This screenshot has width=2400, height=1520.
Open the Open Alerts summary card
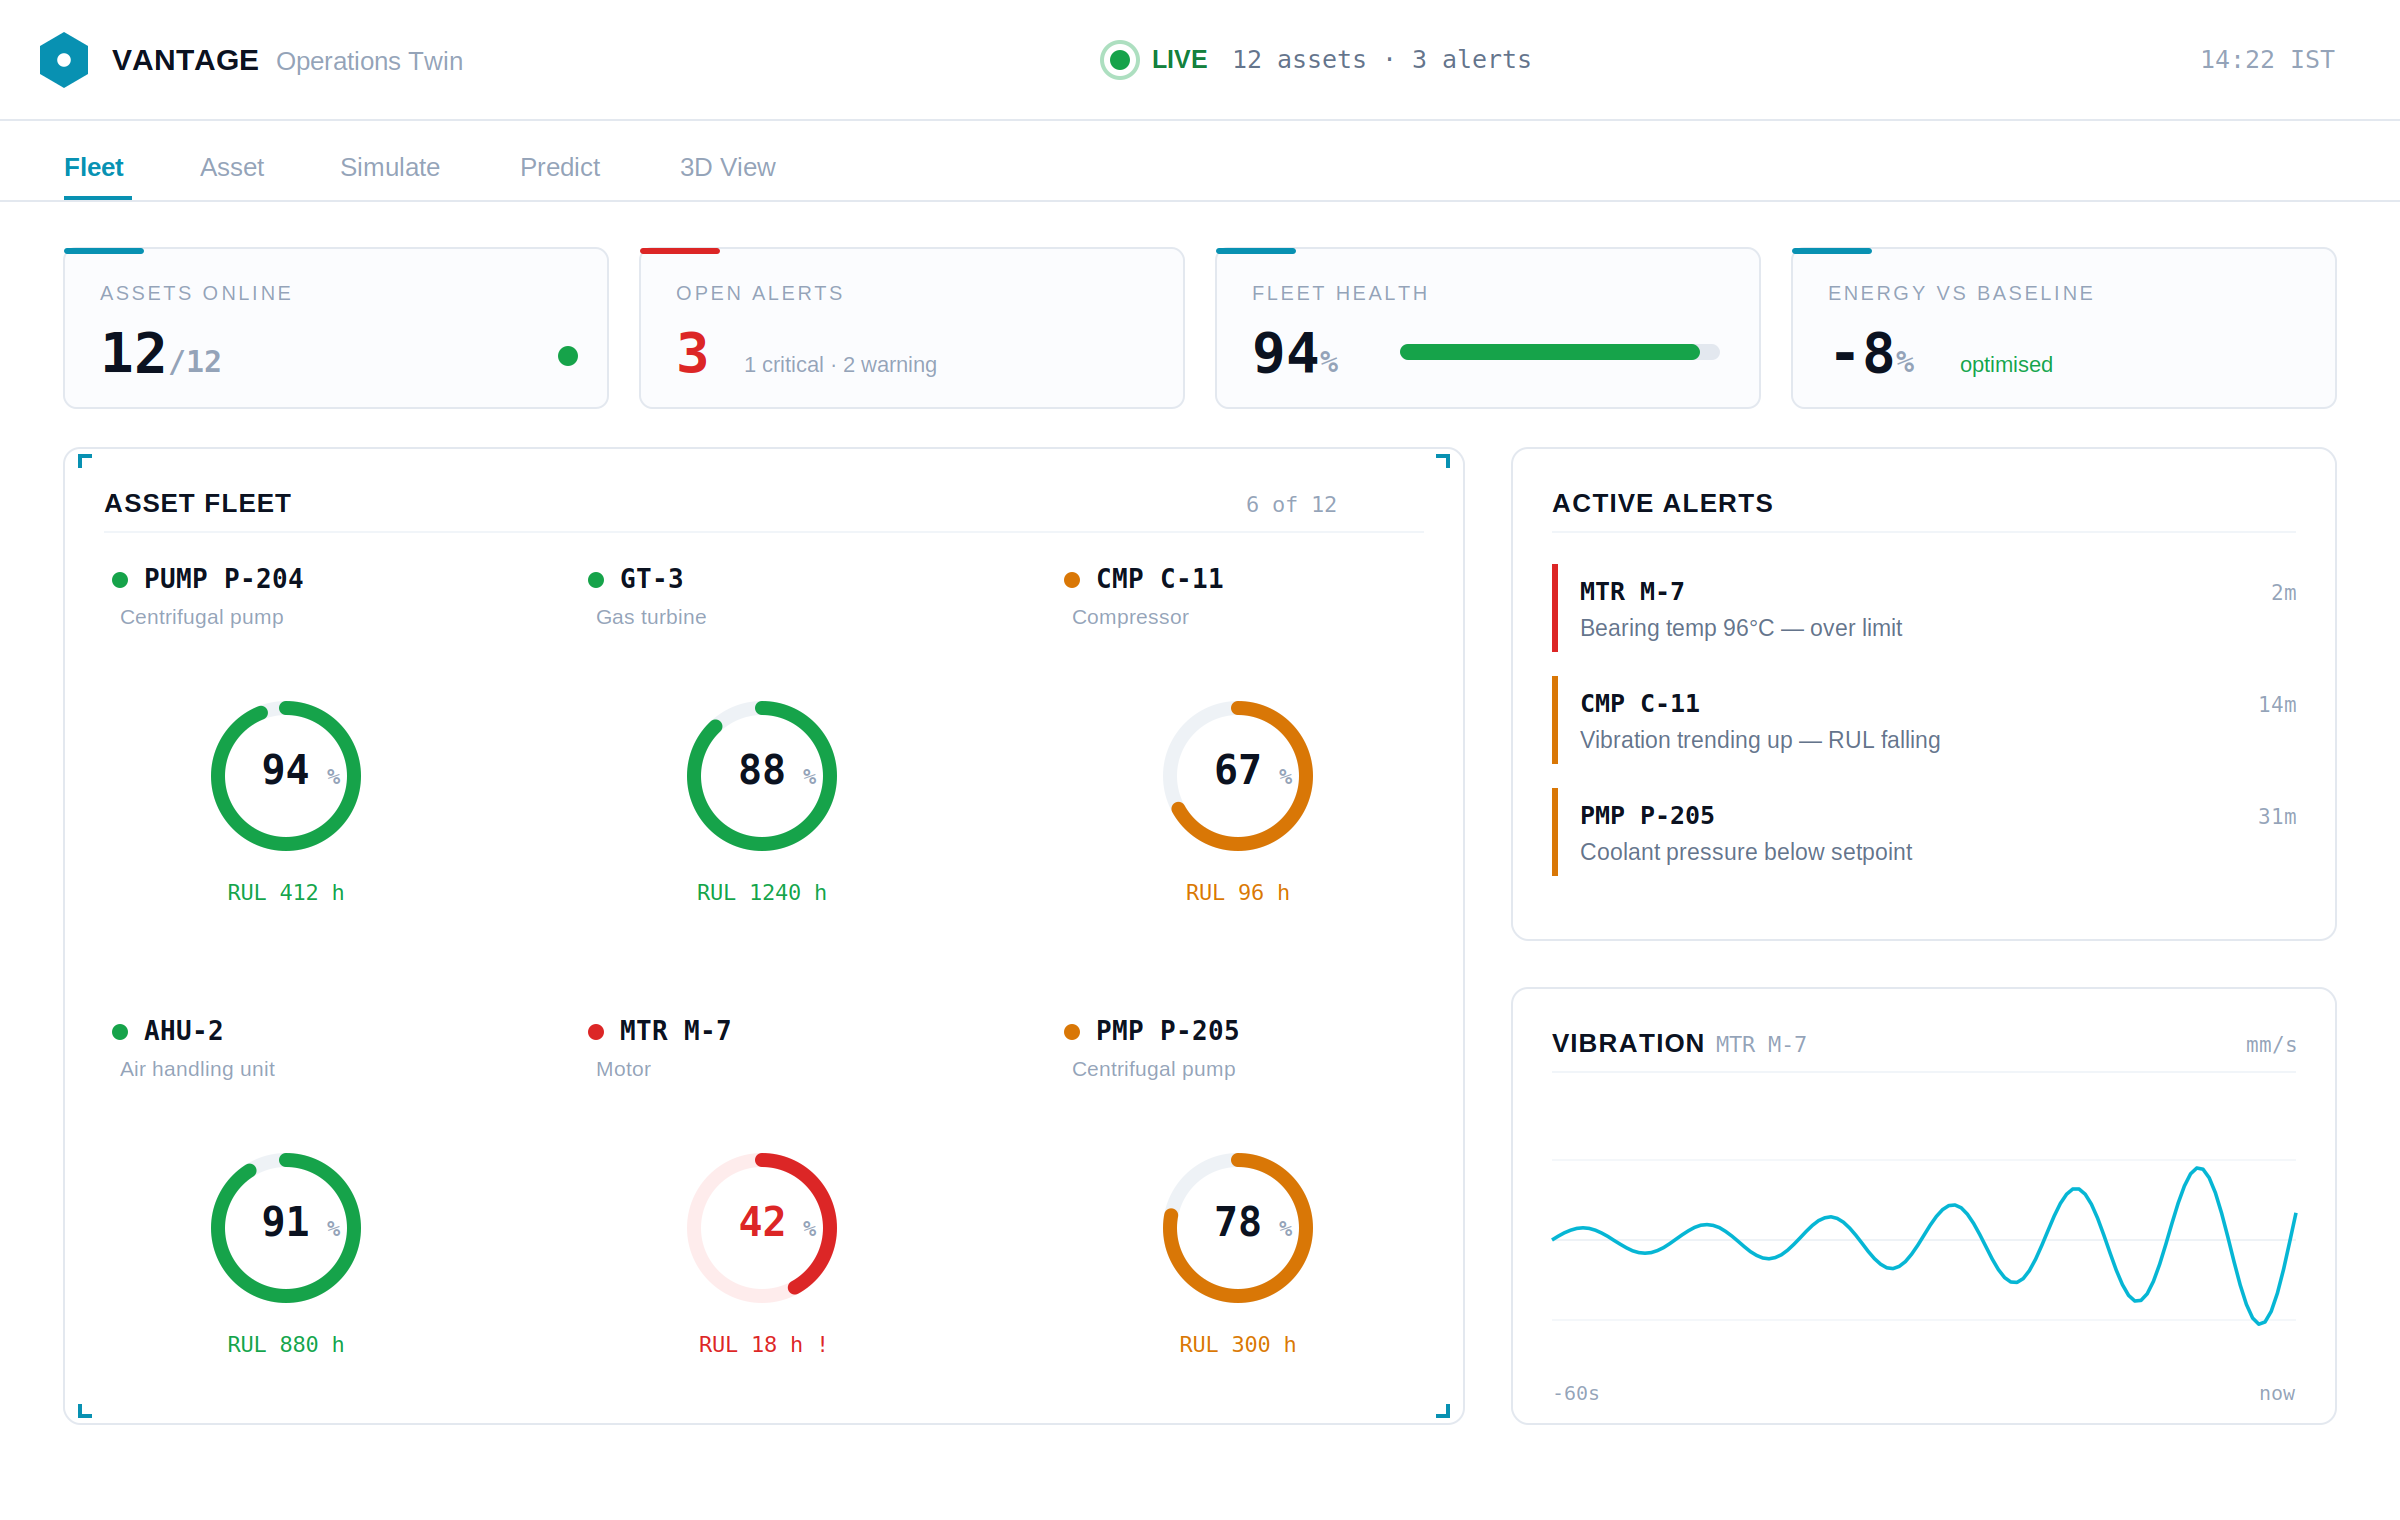(x=912, y=328)
